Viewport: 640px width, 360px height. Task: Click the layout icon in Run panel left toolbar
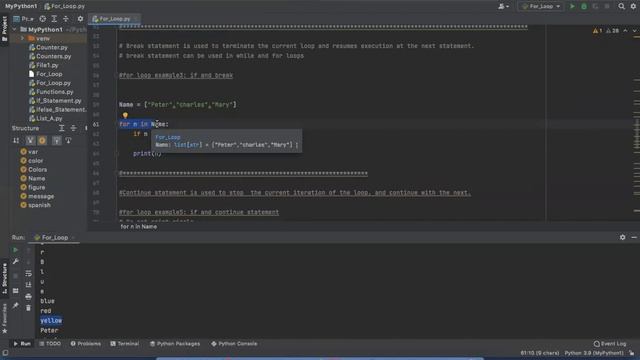point(16,291)
